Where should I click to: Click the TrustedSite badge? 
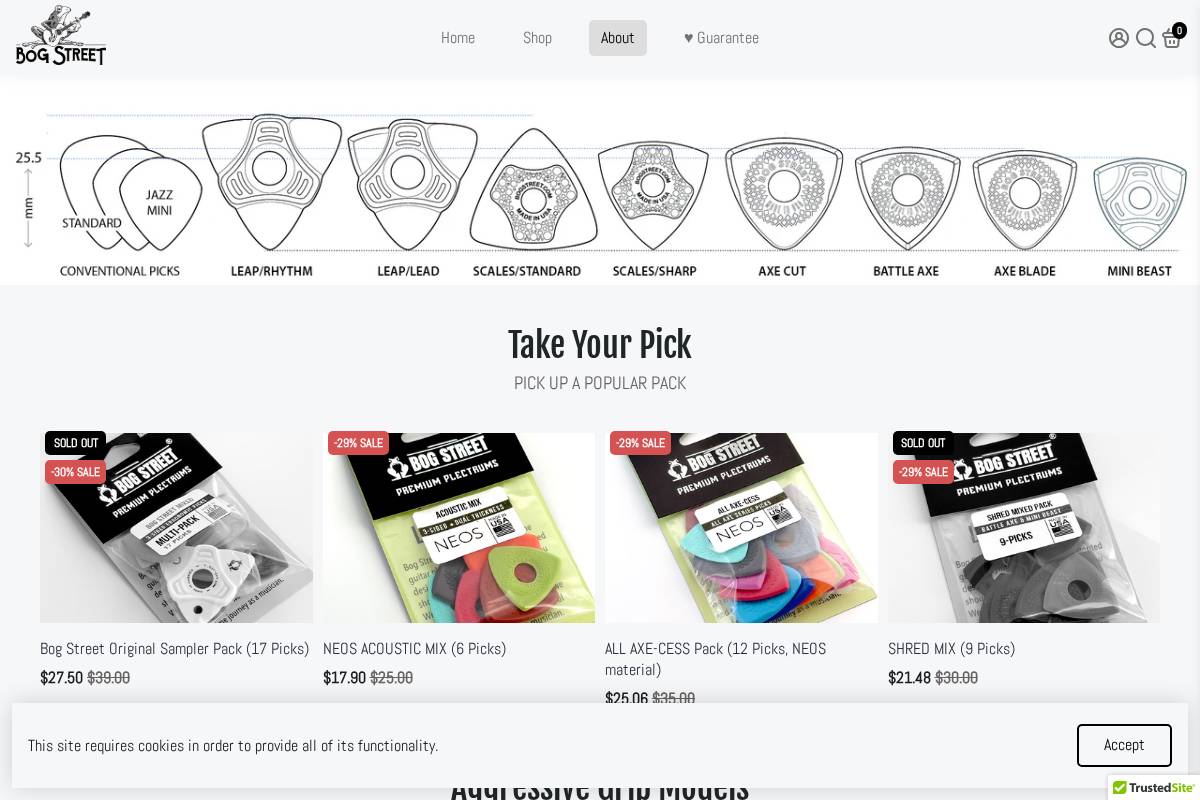coord(1154,787)
